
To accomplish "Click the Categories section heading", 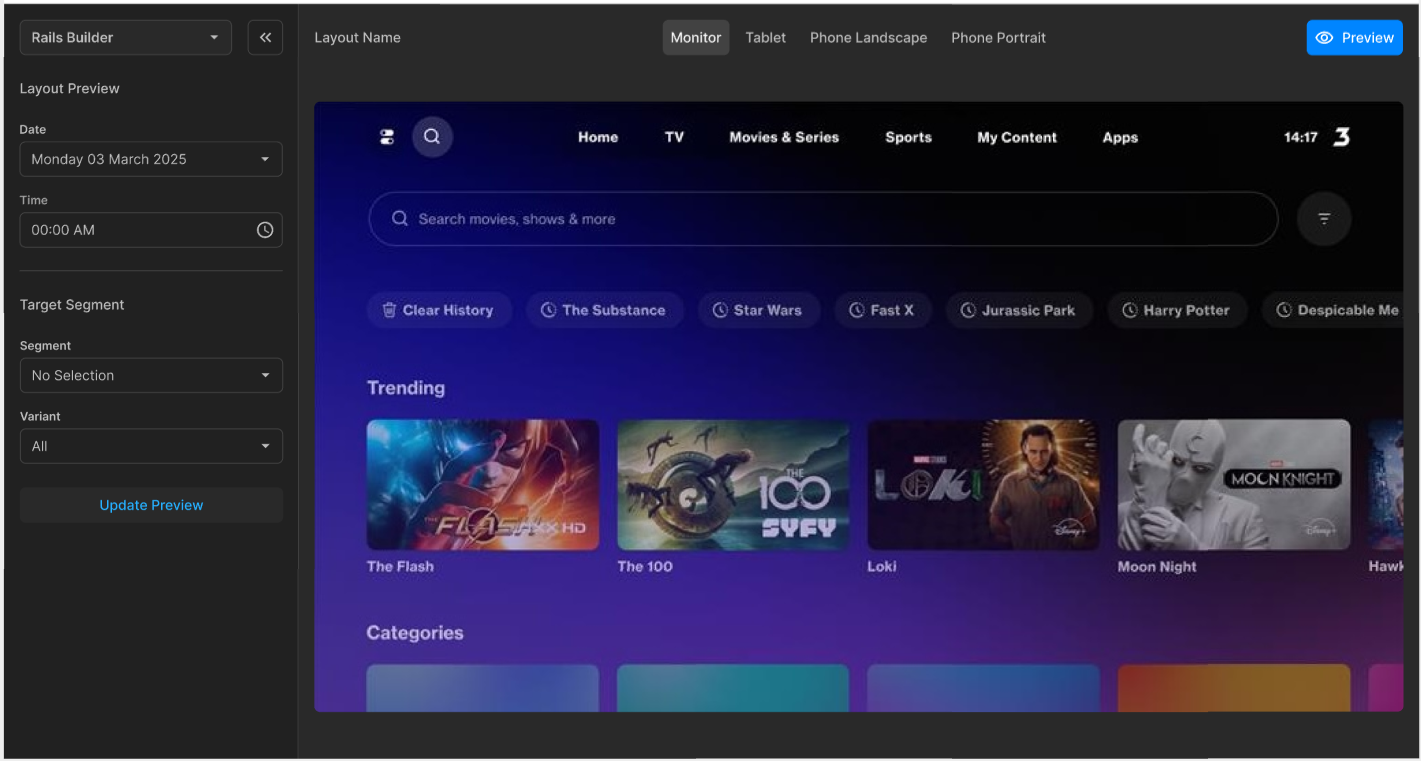I will [x=415, y=633].
